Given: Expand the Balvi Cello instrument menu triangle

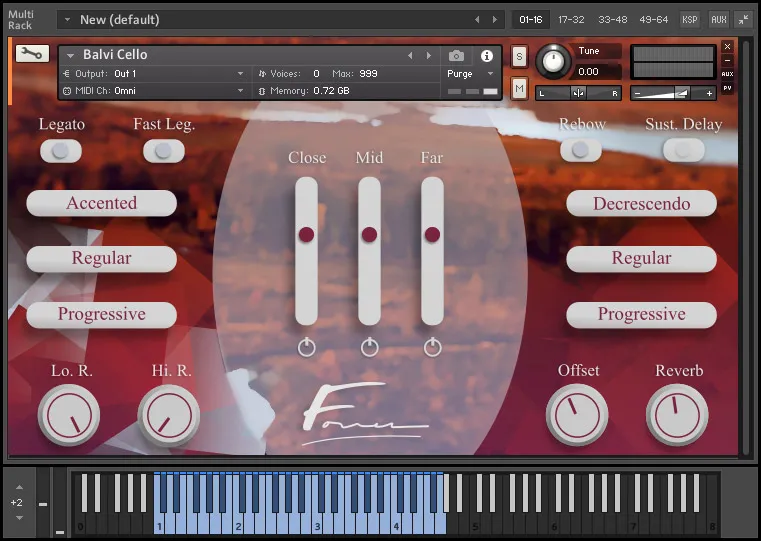Looking at the screenshot, I should 70,56.
